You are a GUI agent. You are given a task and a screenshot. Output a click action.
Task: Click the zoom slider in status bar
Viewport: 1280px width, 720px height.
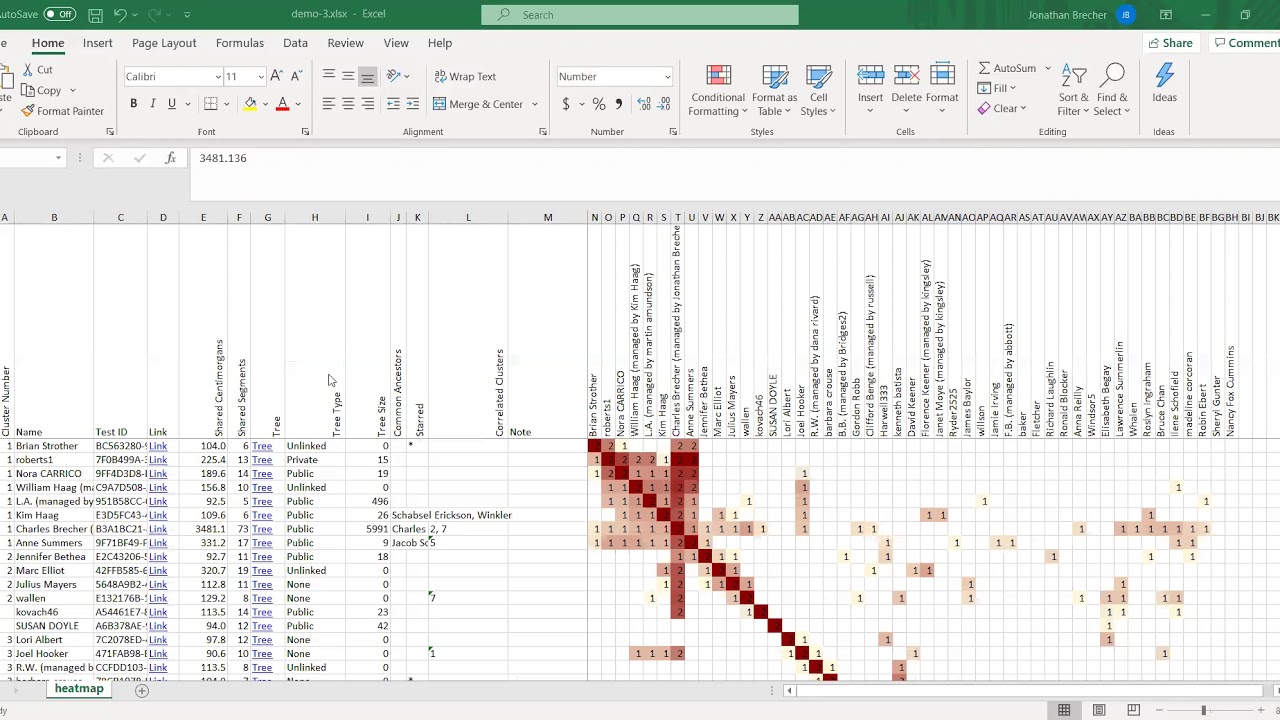(x=1203, y=710)
